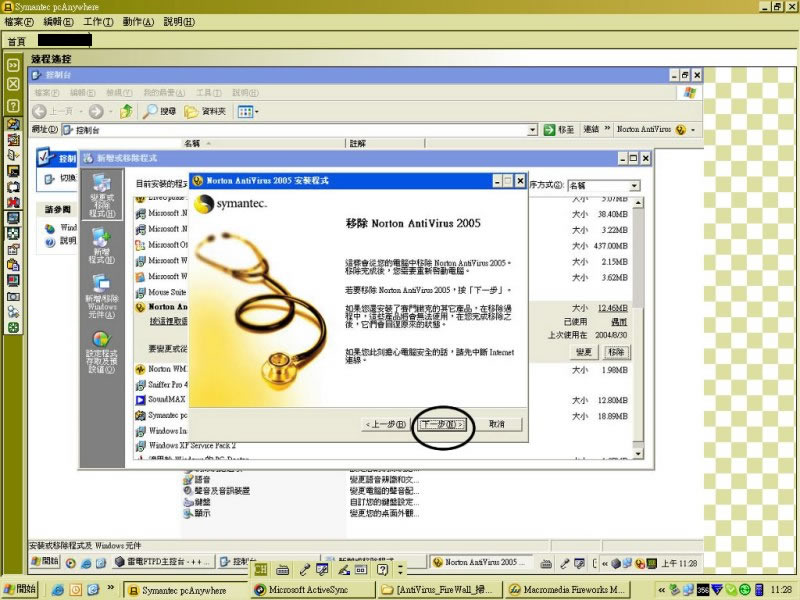Open the 說明(H) menu in pcAnywhere
Viewport: 800px width, 600px height.
pos(179,22)
